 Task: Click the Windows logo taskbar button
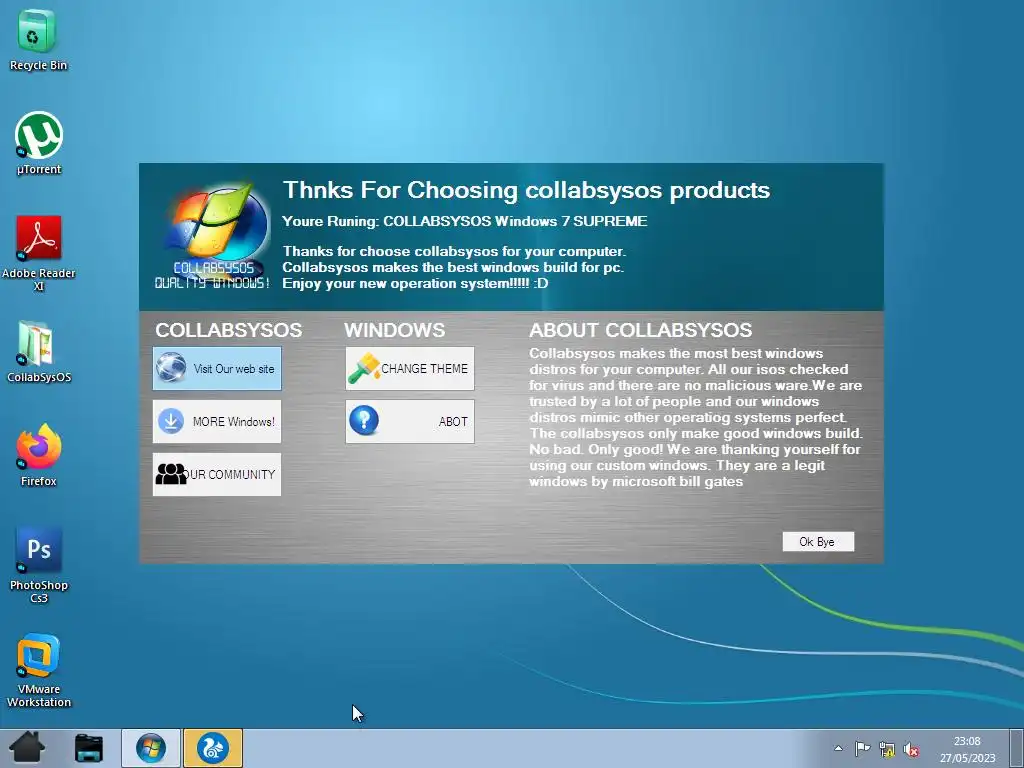click(151, 748)
